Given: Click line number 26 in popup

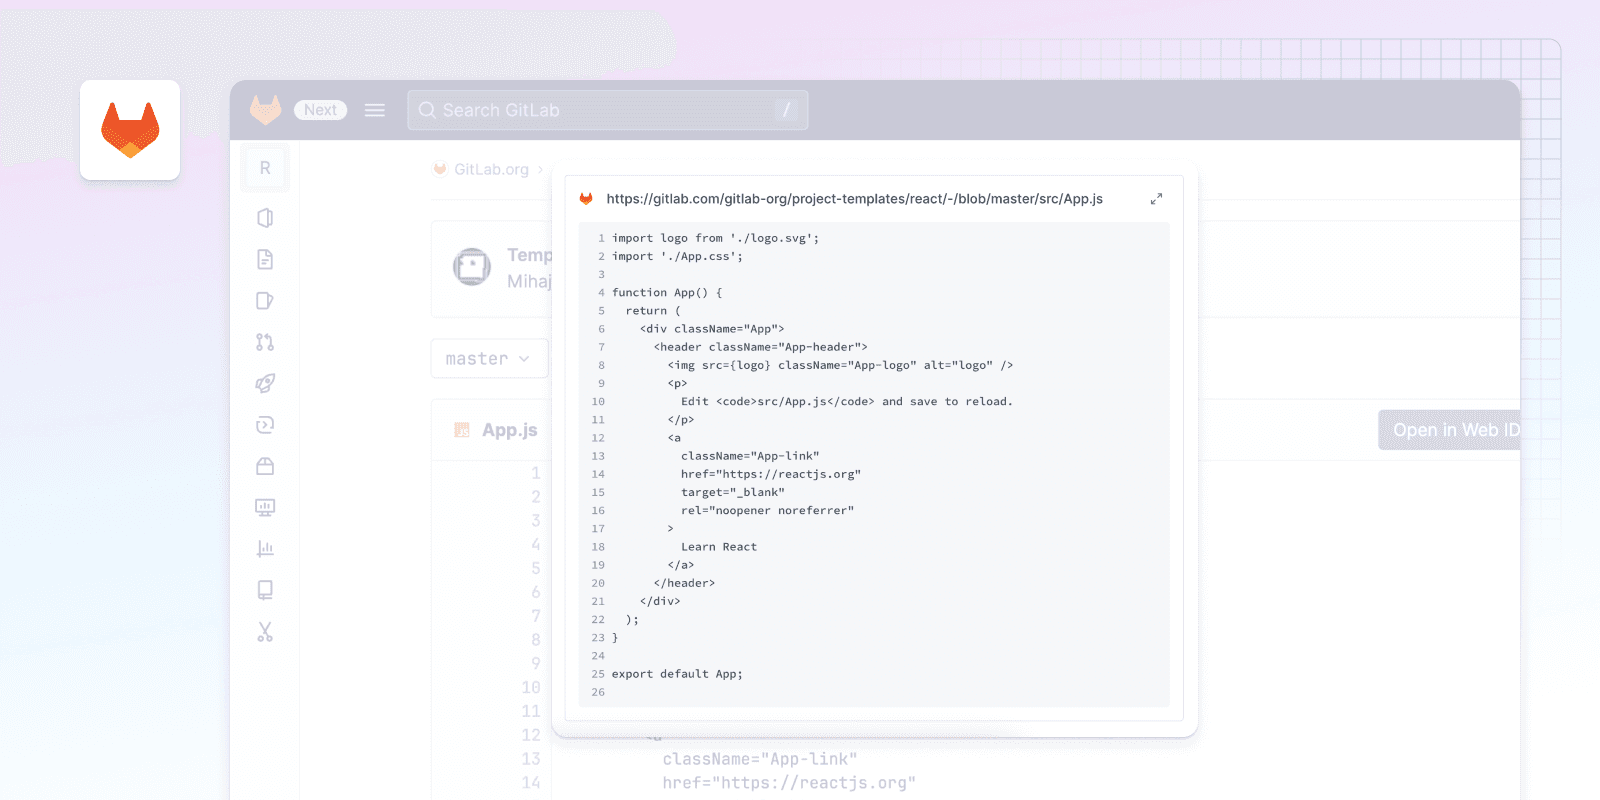Looking at the screenshot, I should (598, 692).
